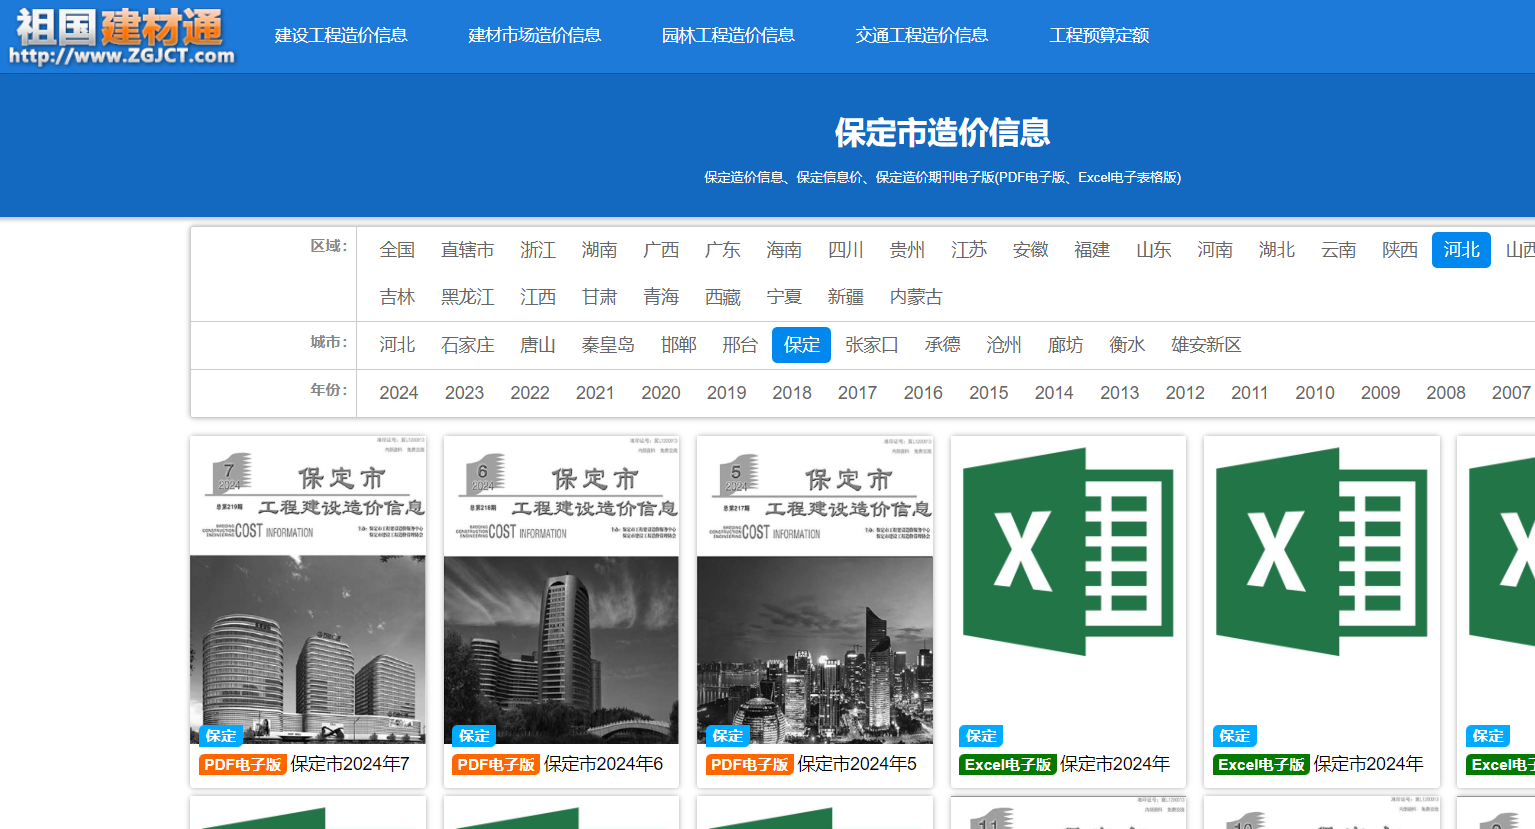This screenshot has width=1535, height=829.
Task: Click 保定 tag on issue 7 cover
Action: [221, 736]
